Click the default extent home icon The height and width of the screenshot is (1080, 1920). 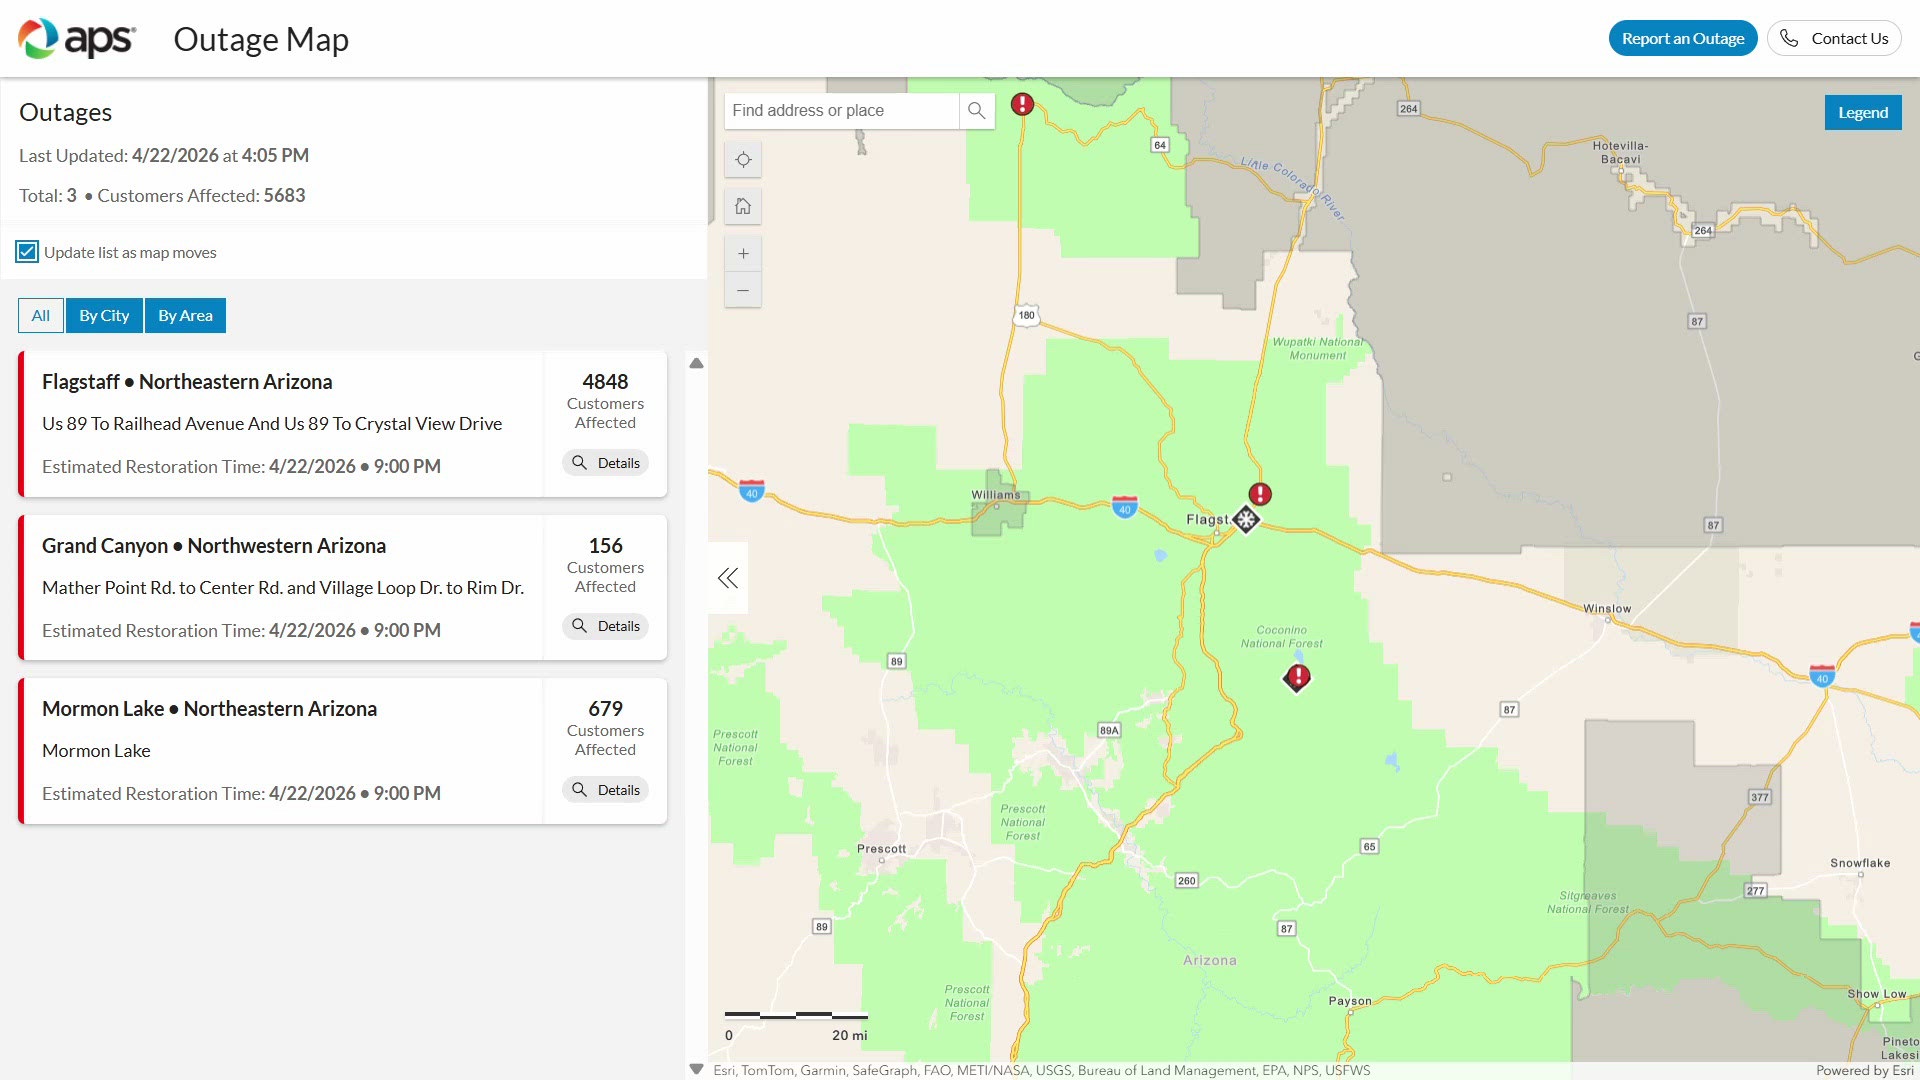pyautogui.click(x=743, y=206)
